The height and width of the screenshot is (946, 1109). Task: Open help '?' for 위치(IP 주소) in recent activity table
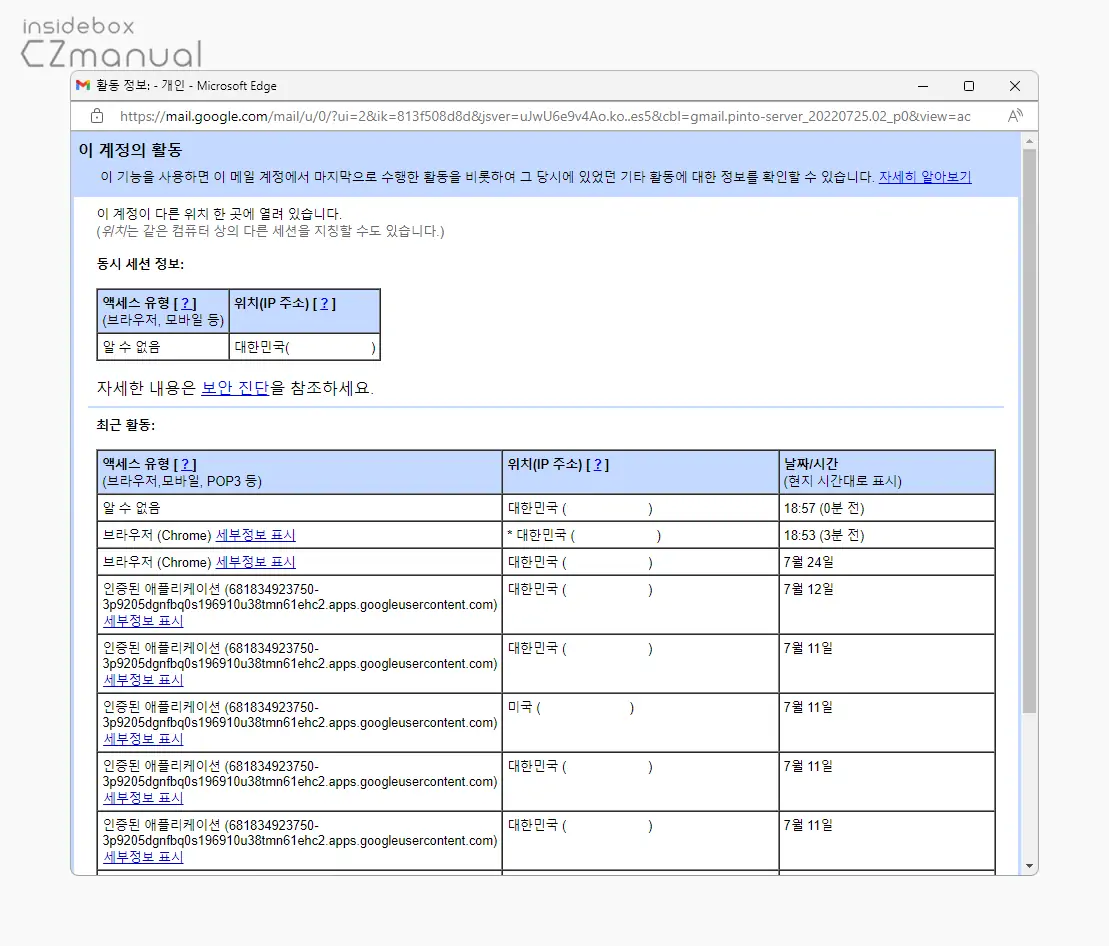tap(598, 465)
